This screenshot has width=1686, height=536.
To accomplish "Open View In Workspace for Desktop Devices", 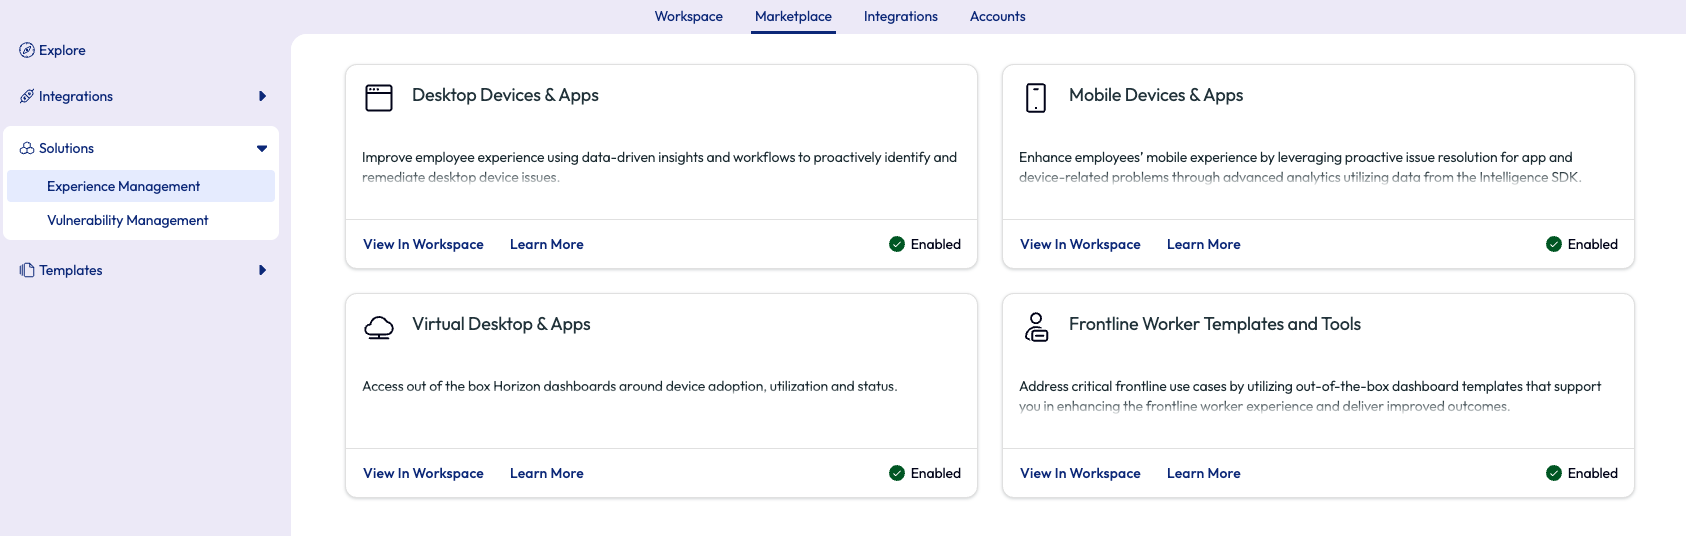I will pyautogui.click(x=423, y=244).
